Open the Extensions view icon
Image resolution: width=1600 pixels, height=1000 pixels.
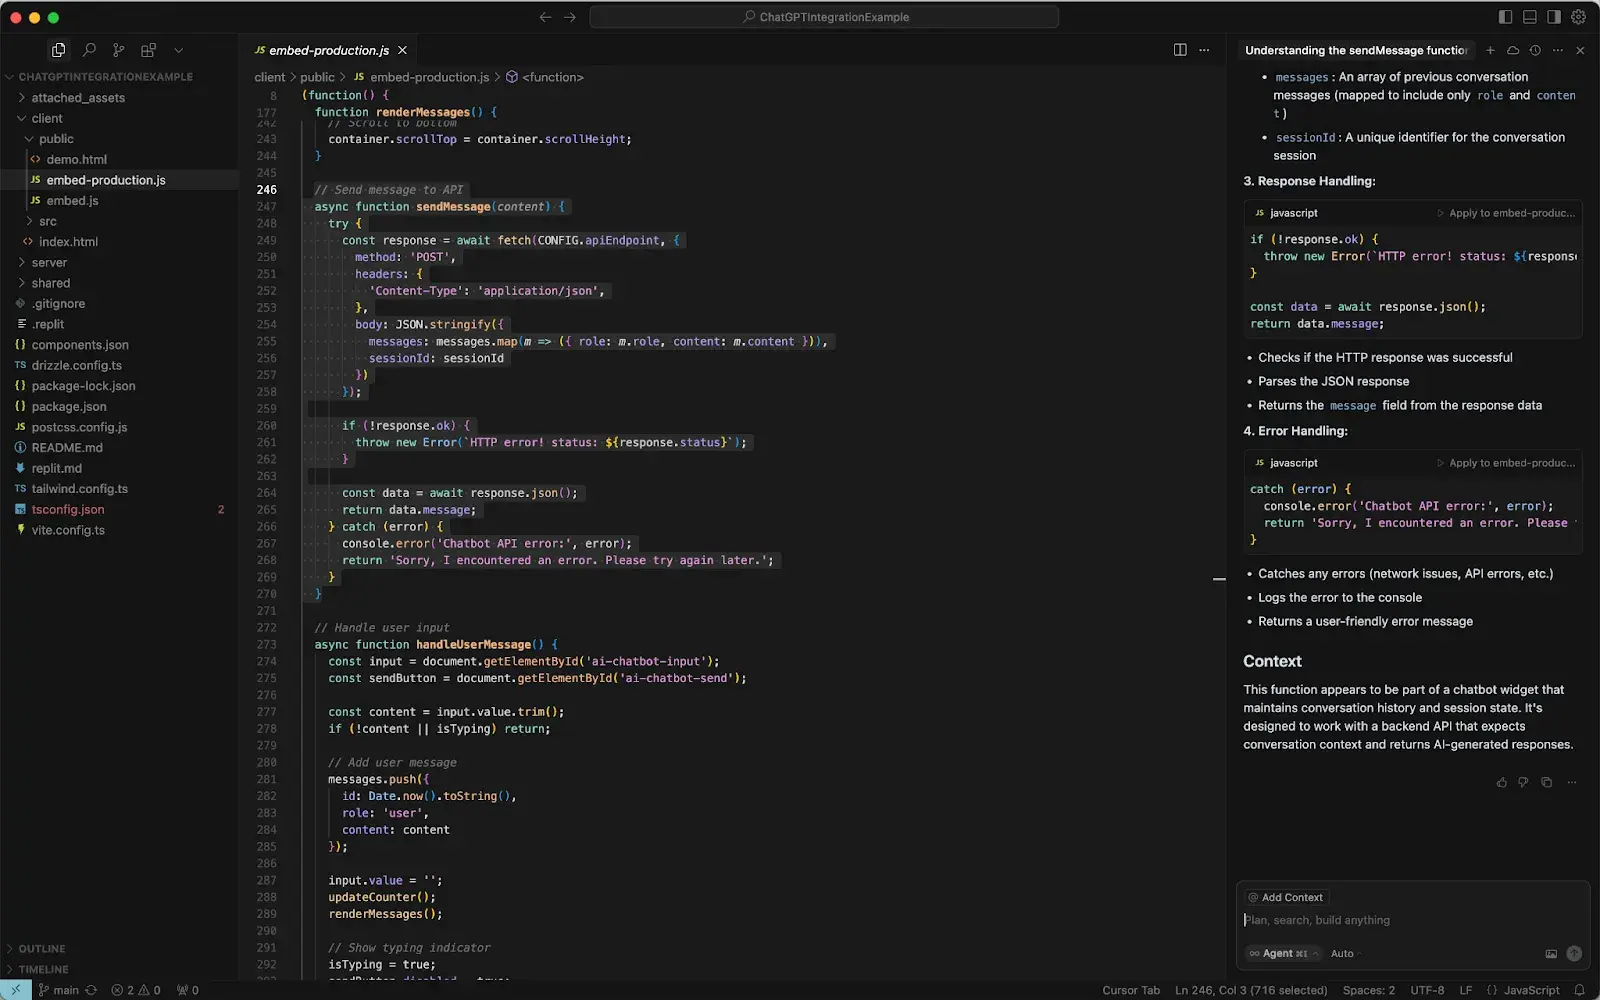coord(148,50)
